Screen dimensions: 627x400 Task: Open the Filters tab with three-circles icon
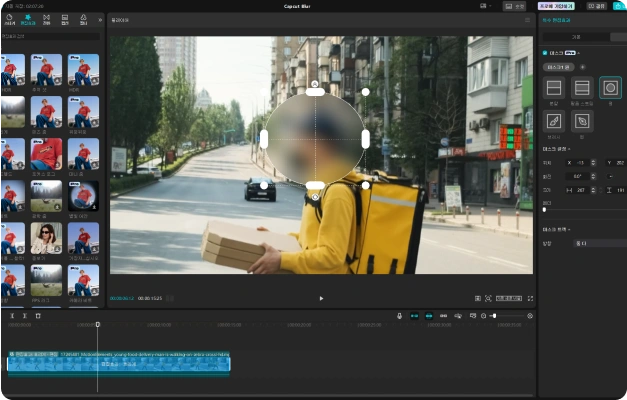[x=83, y=19]
